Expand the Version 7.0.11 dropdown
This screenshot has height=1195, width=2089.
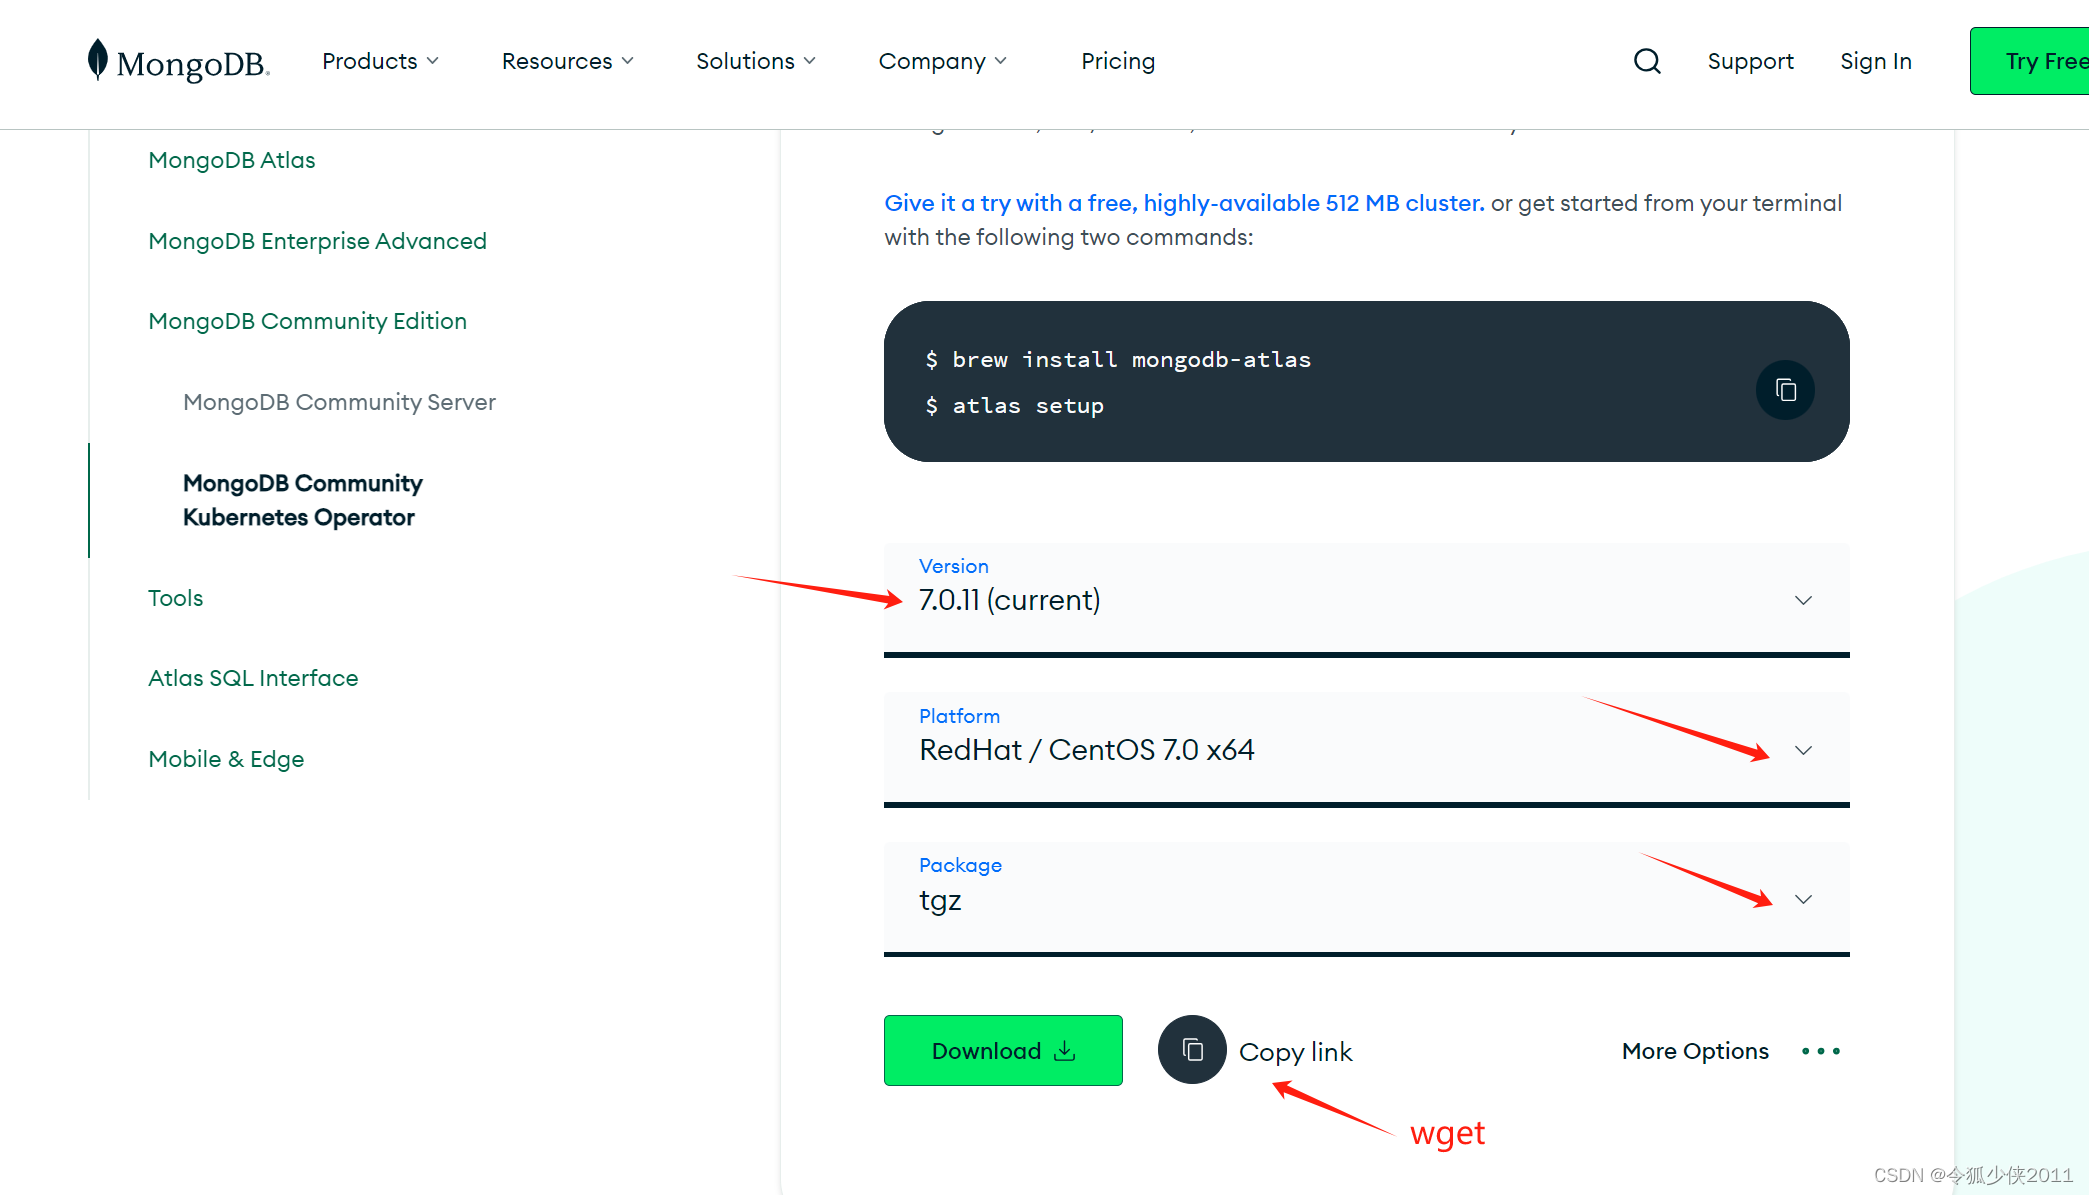pos(1803,600)
